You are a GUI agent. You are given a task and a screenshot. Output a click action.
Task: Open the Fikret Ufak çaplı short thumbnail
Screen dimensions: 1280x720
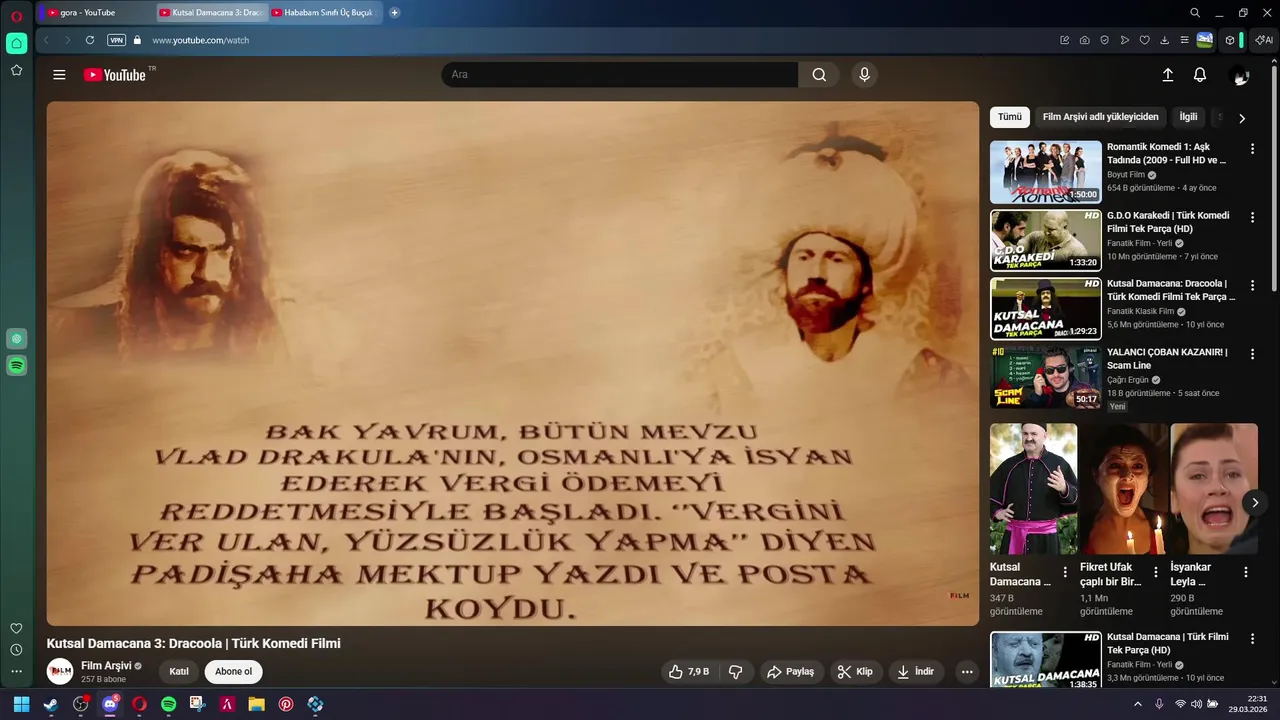coord(1124,489)
